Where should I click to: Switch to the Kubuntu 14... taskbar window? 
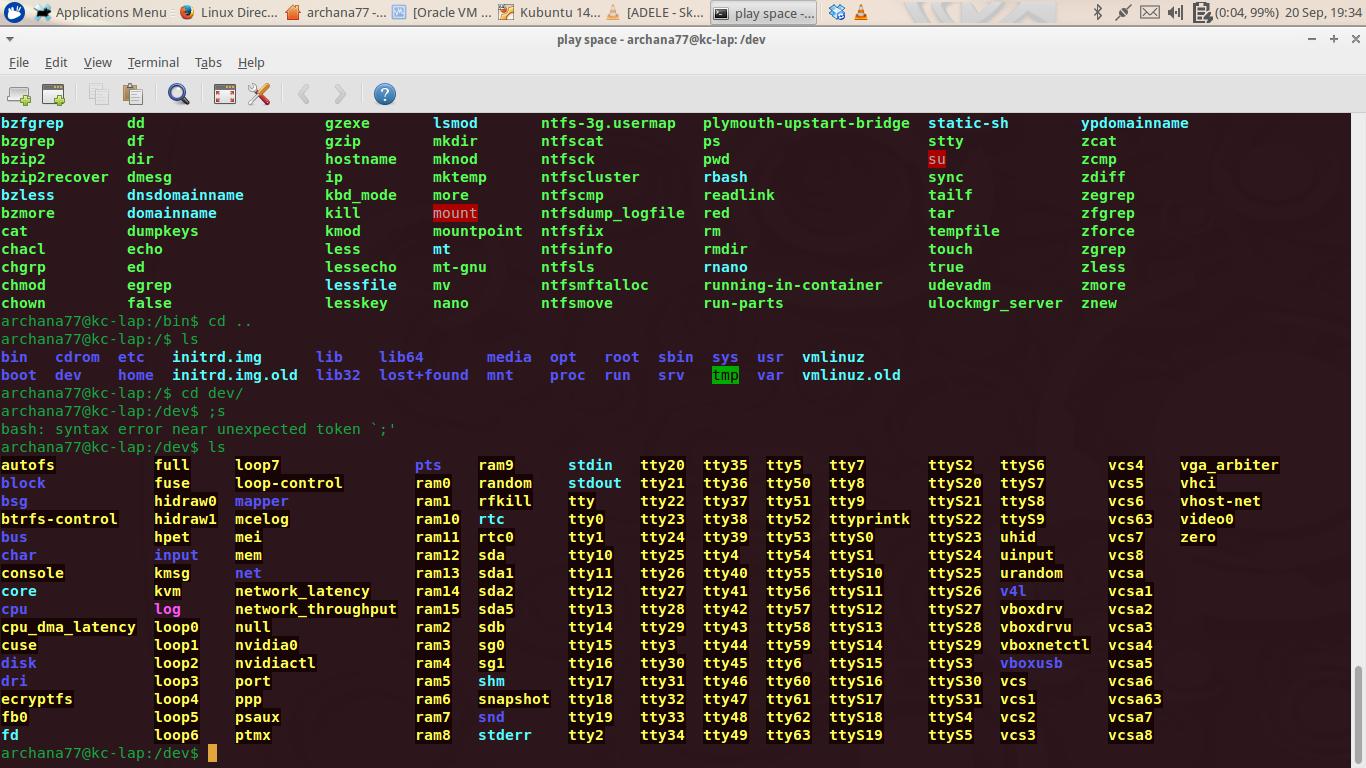pyautogui.click(x=548, y=13)
